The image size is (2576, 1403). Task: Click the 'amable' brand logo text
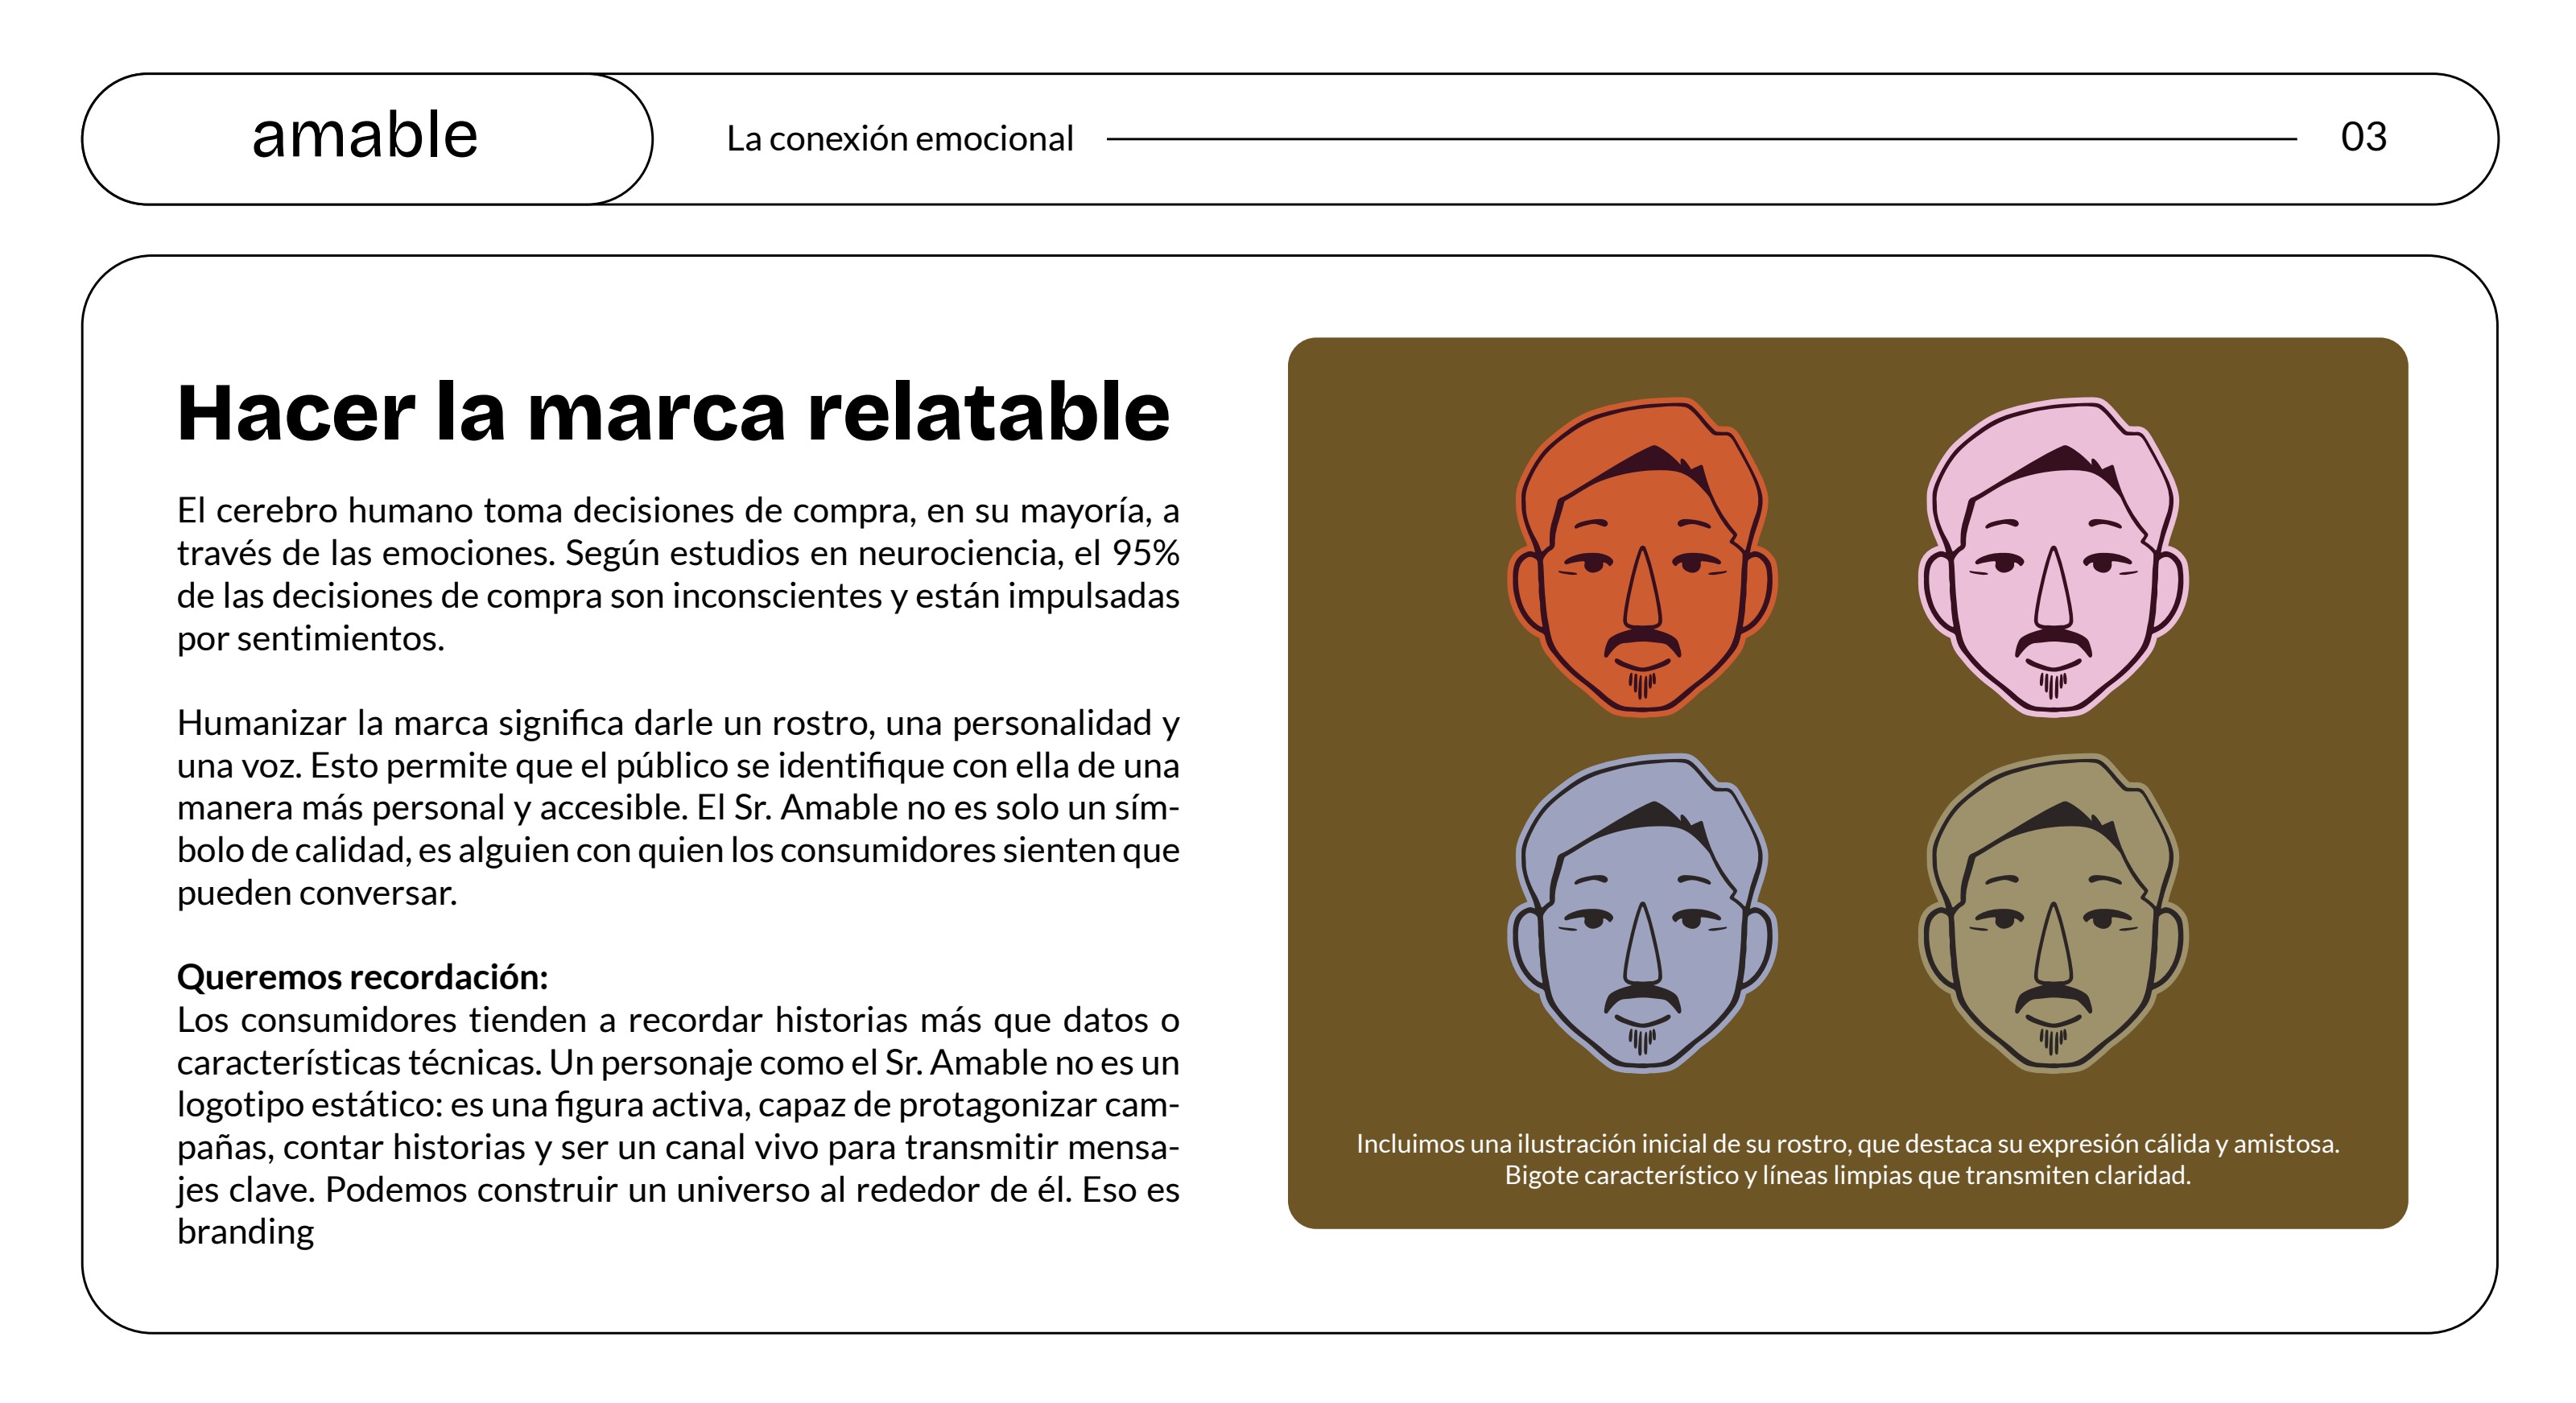(x=365, y=136)
